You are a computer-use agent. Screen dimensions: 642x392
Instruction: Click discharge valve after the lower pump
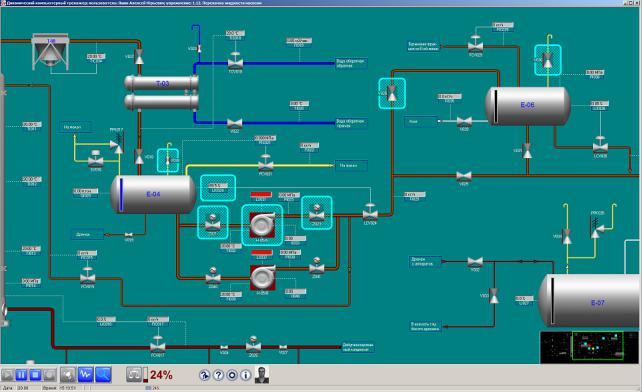[316, 265]
